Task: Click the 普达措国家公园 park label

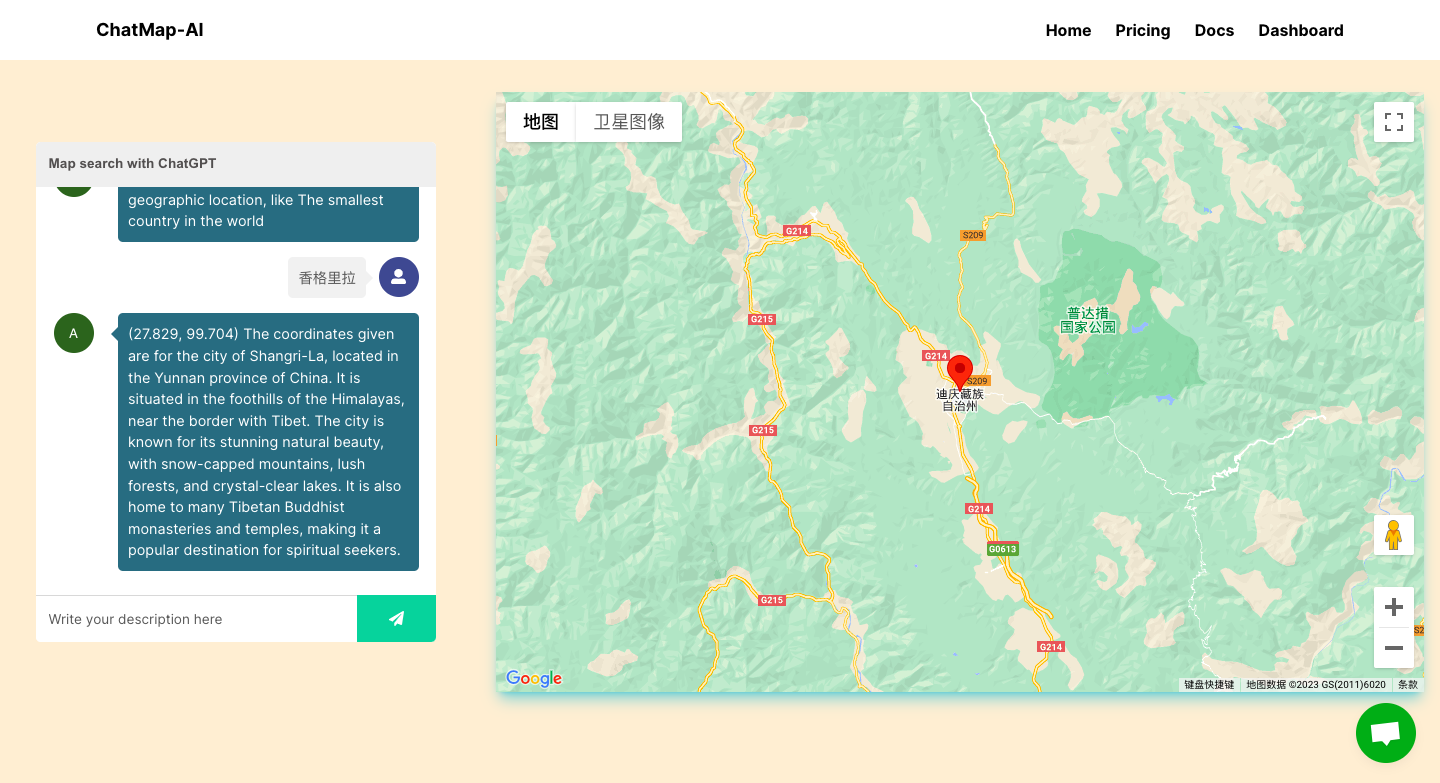Action: (1088, 320)
